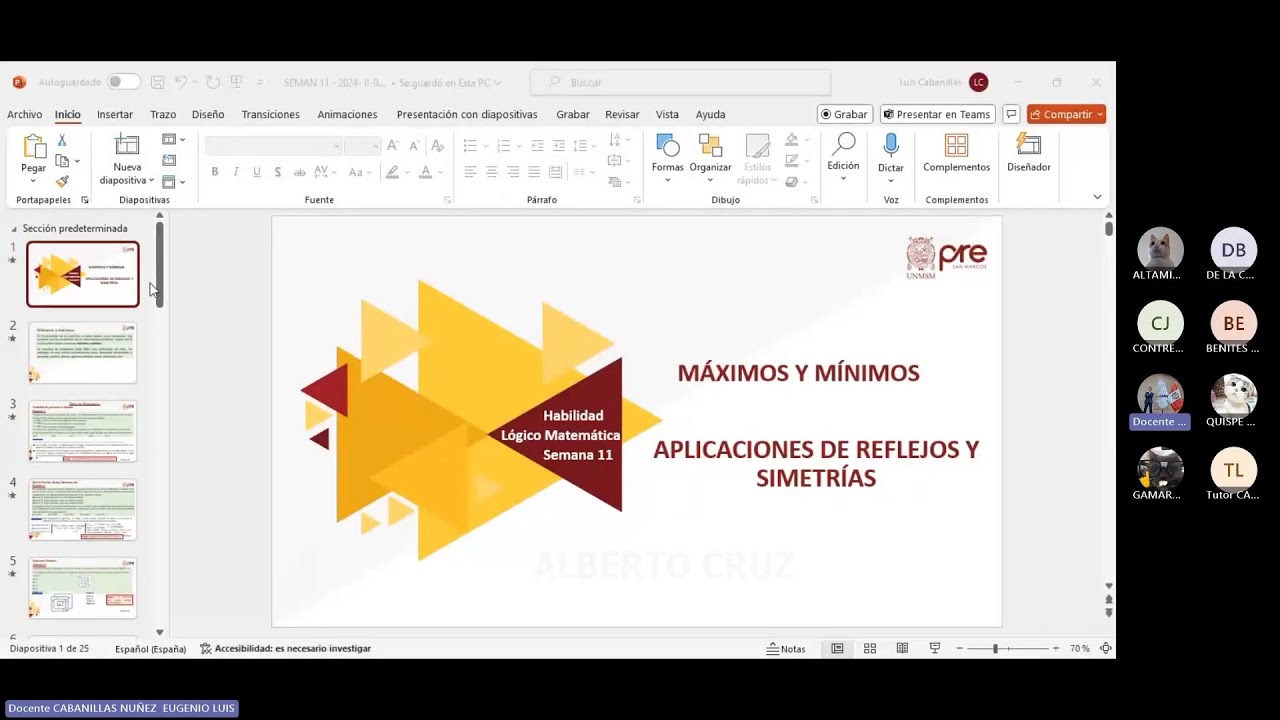Click the Copy icon
Image resolution: width=1280 pixels, height=720 pixels.
pos(62,161)
